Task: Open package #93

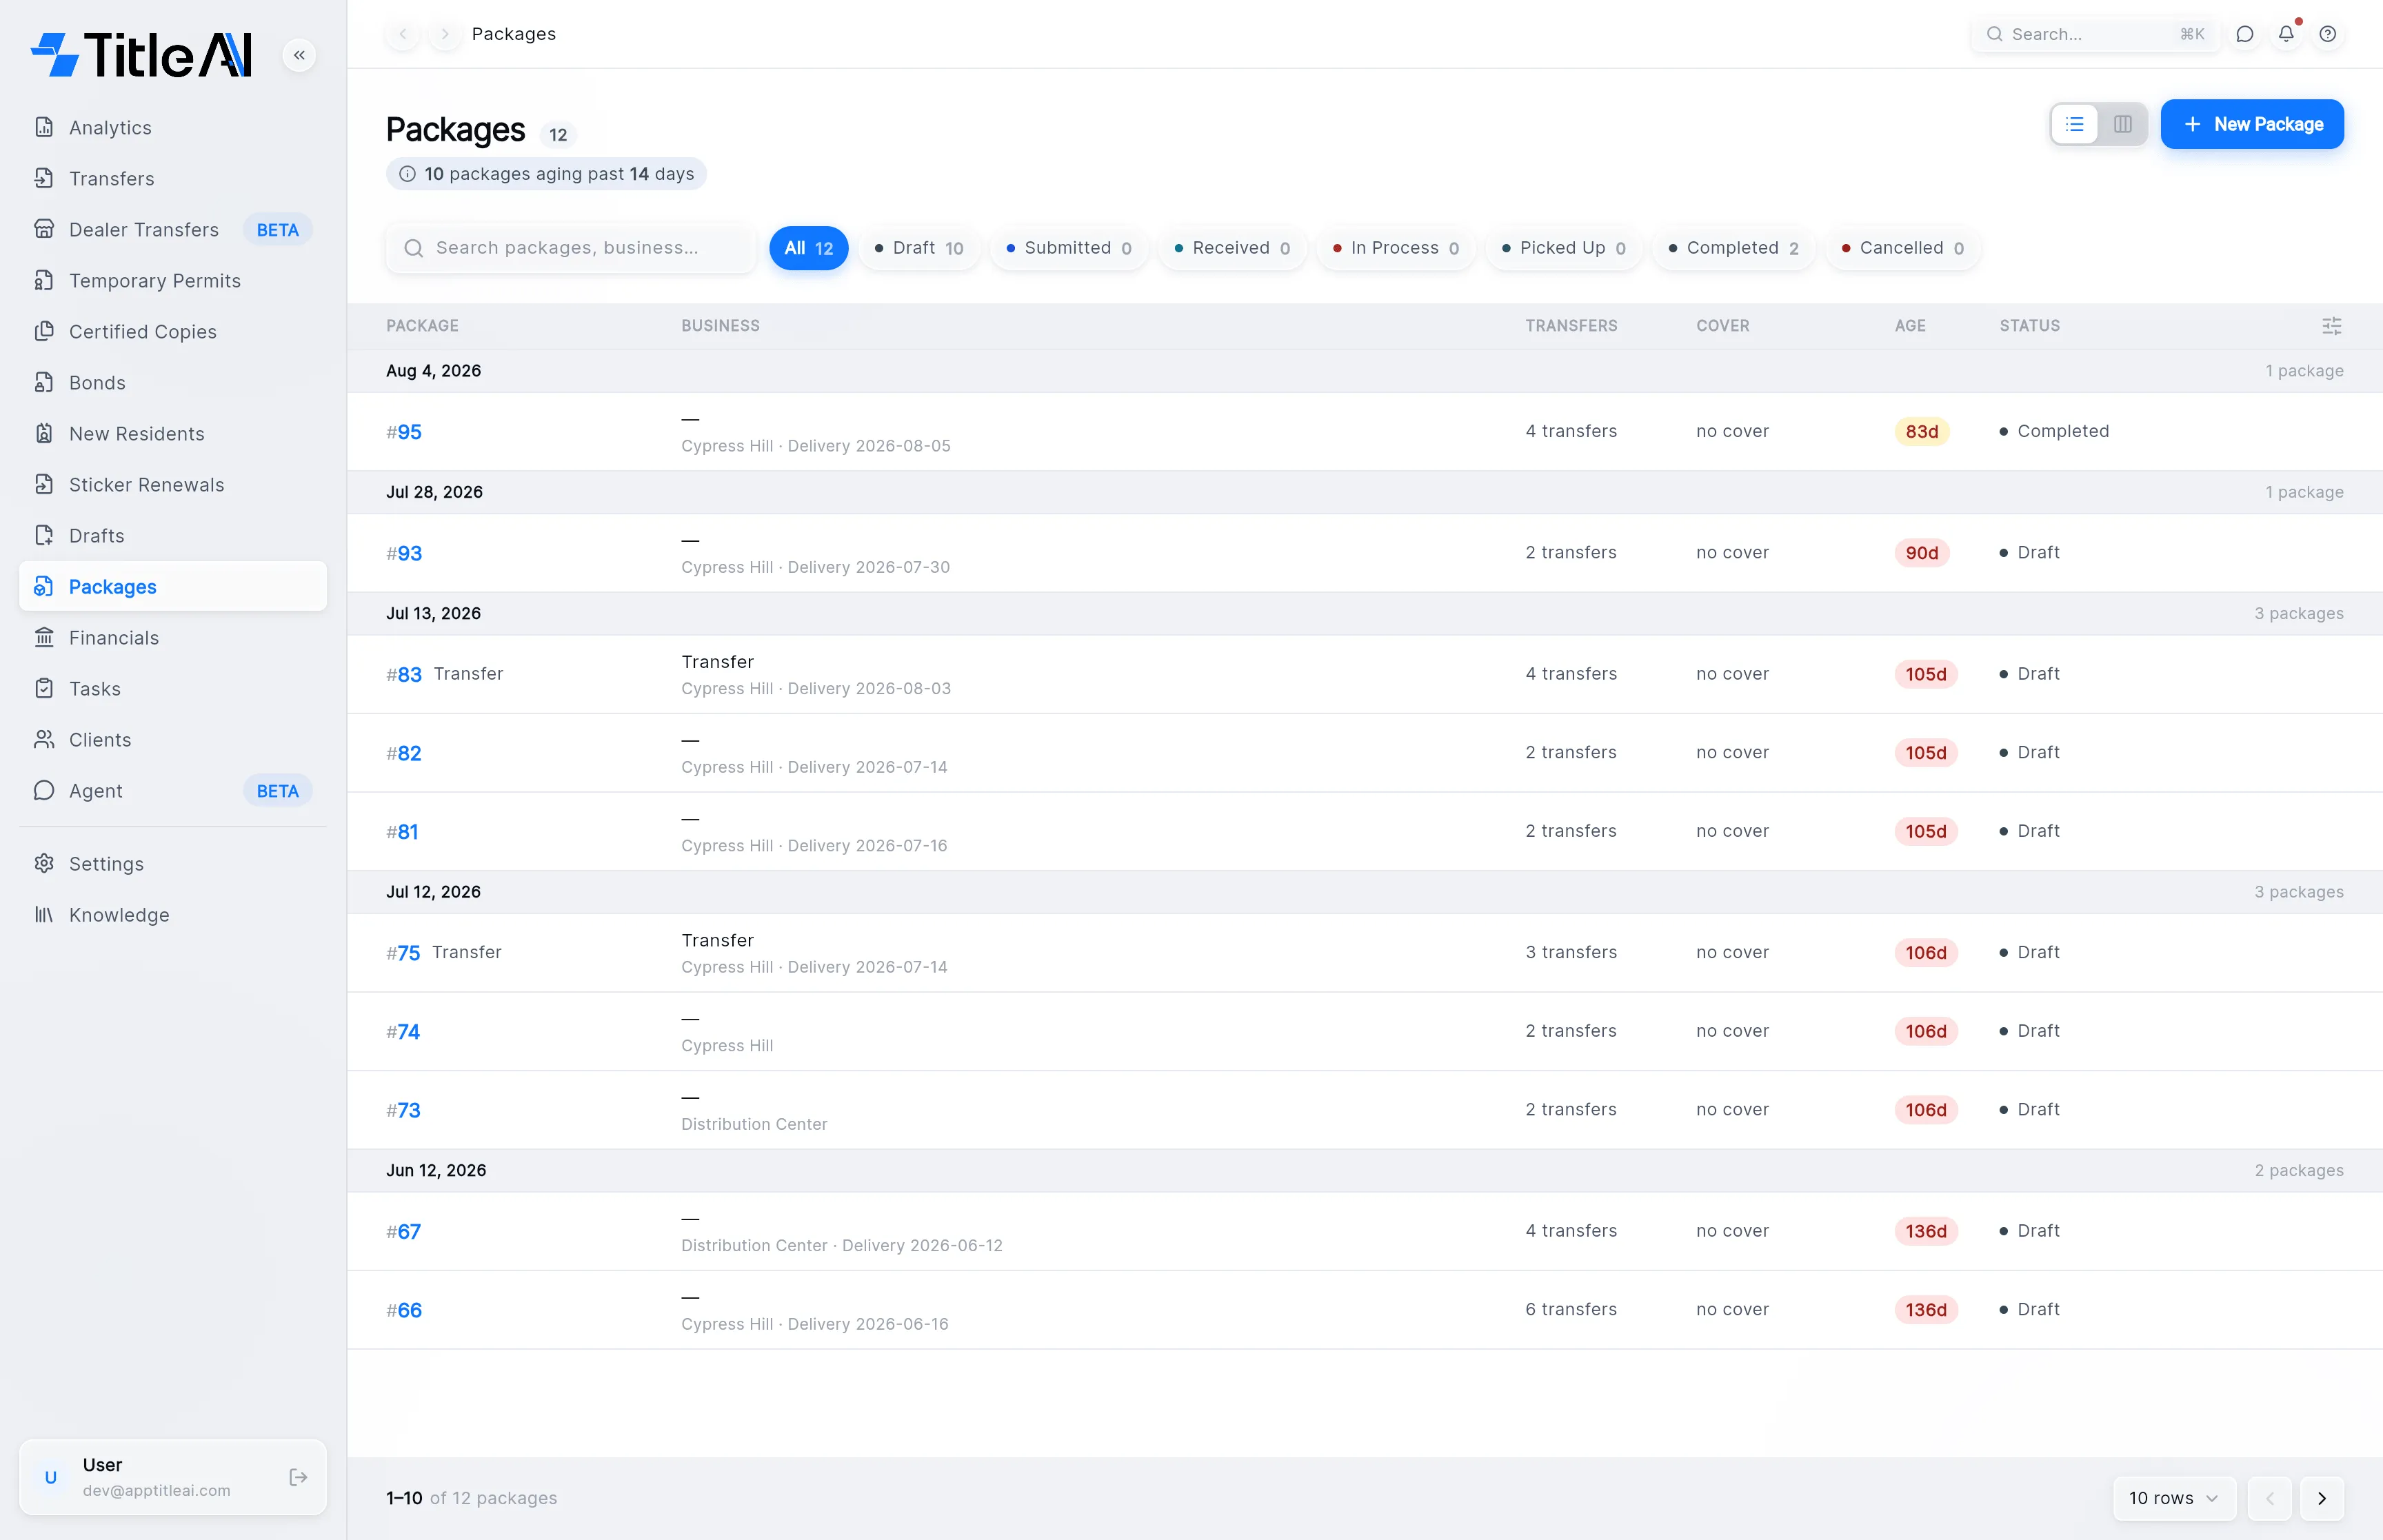Action: coord(404,553)
